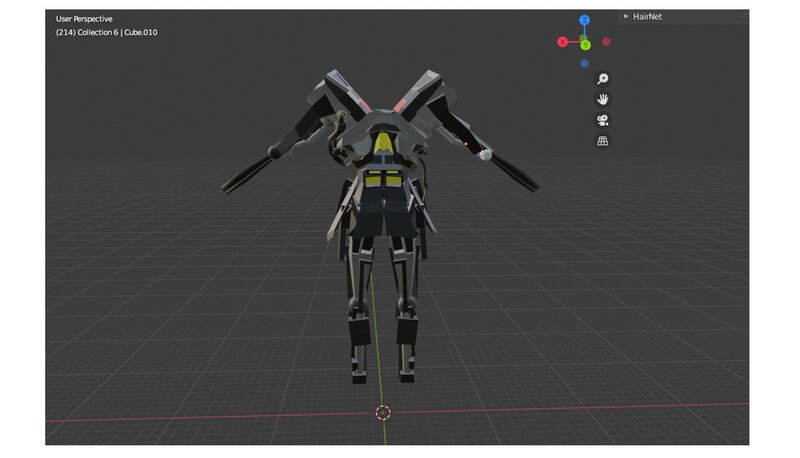Click the Zoom magnifier icon in viewport
800x458 pixels.
(603, 78)
